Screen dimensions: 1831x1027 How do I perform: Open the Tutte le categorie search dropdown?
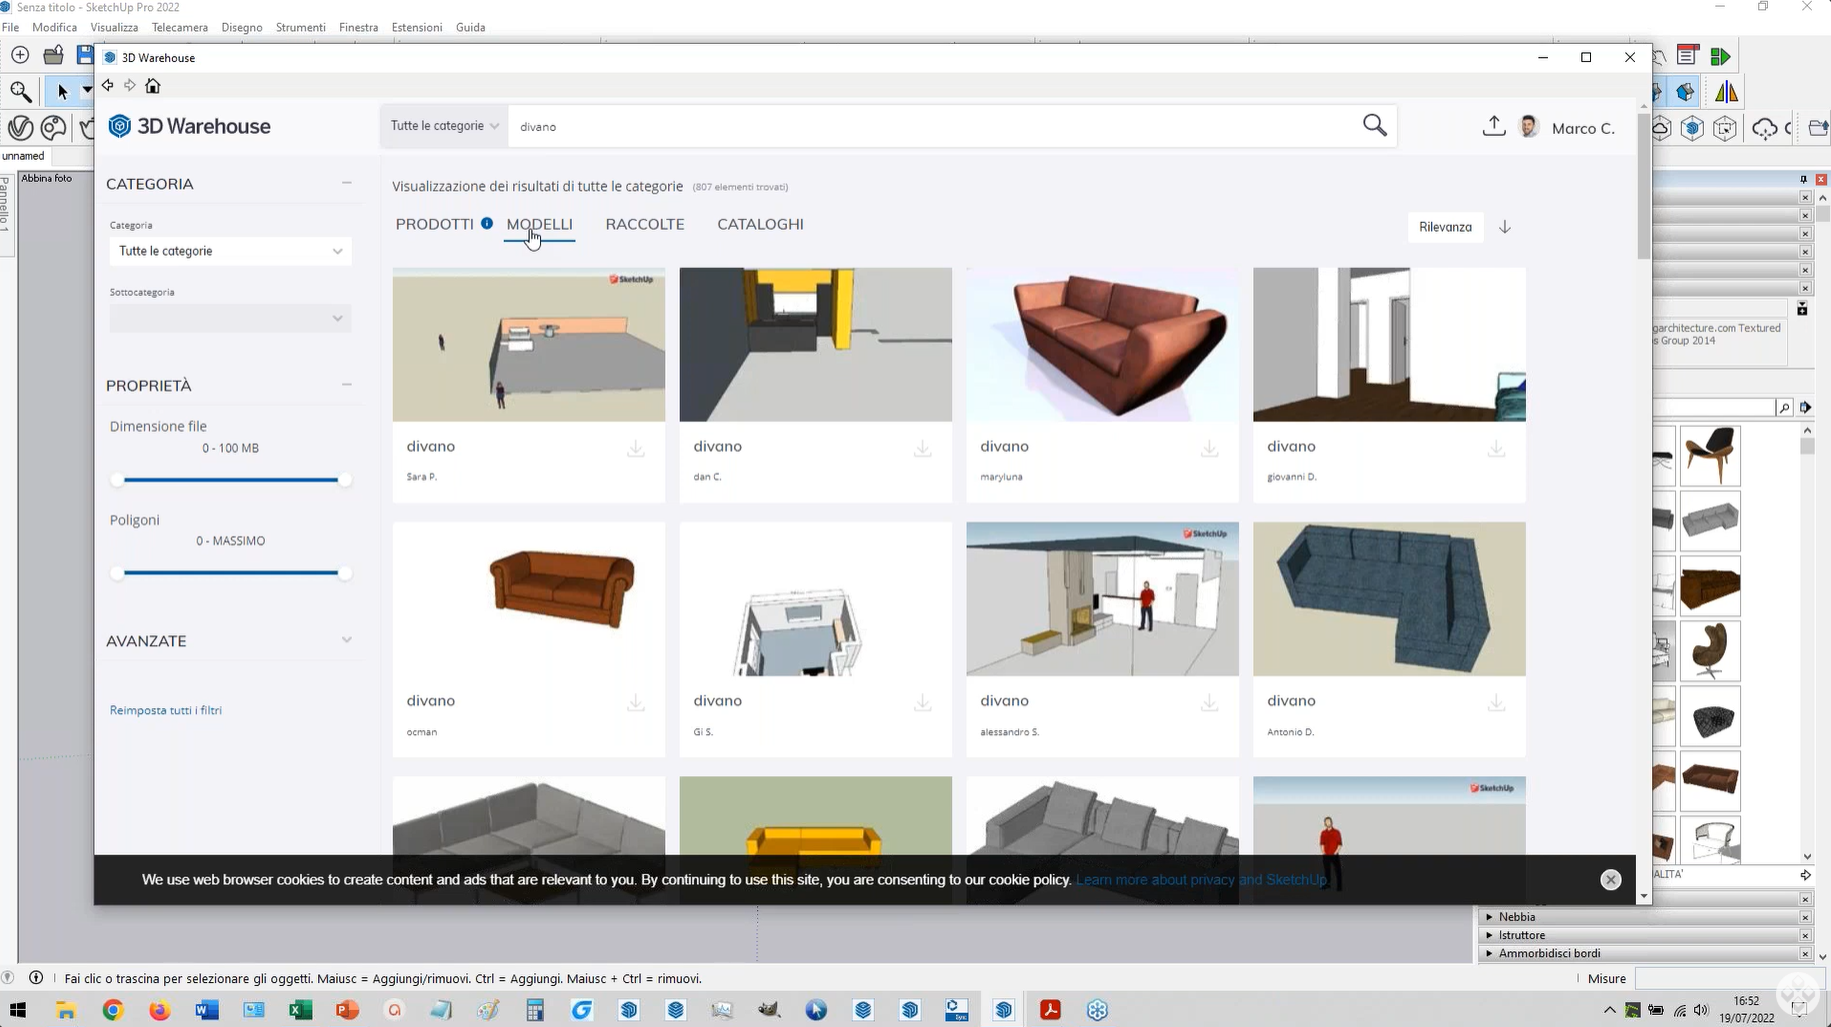[x=444, y=126]
